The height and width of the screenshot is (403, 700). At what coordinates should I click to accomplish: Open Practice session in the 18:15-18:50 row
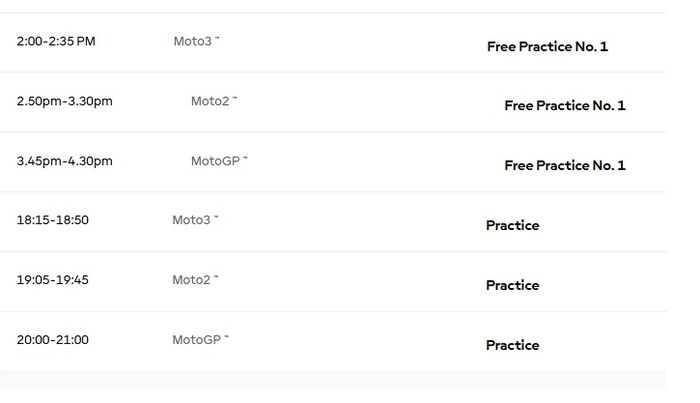tap(512, 225)
